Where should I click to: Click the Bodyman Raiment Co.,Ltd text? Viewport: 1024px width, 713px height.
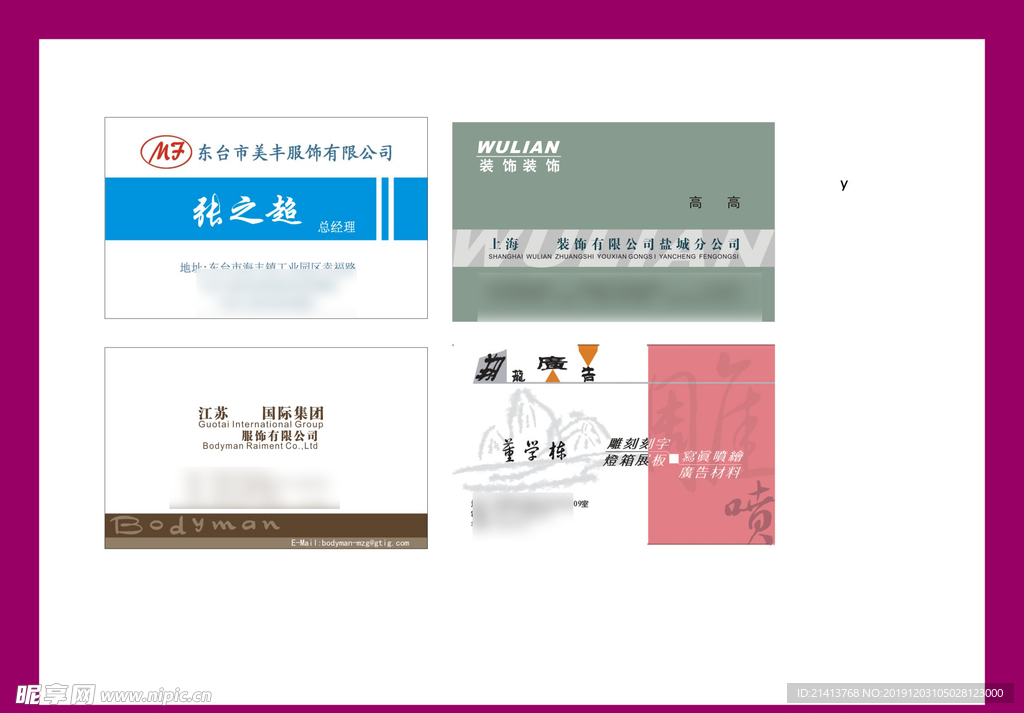(260, 446)
